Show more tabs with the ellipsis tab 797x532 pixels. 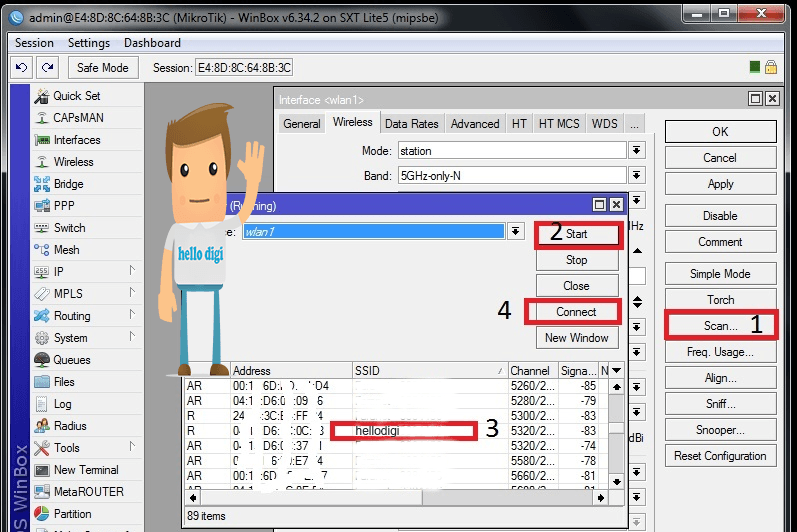tap(634, 124)
